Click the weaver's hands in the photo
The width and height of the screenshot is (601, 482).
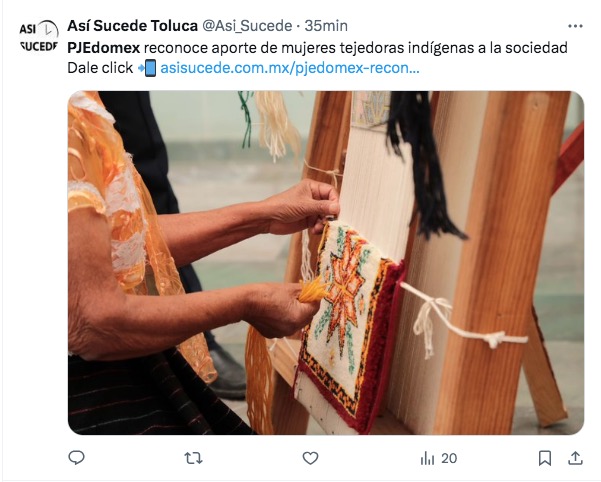(297, 257)
